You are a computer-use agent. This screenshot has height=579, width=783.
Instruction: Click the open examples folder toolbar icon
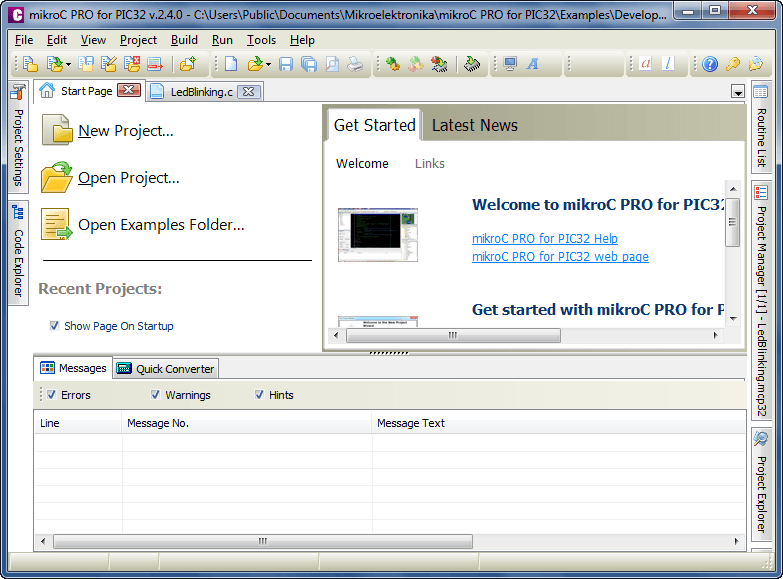188,64
